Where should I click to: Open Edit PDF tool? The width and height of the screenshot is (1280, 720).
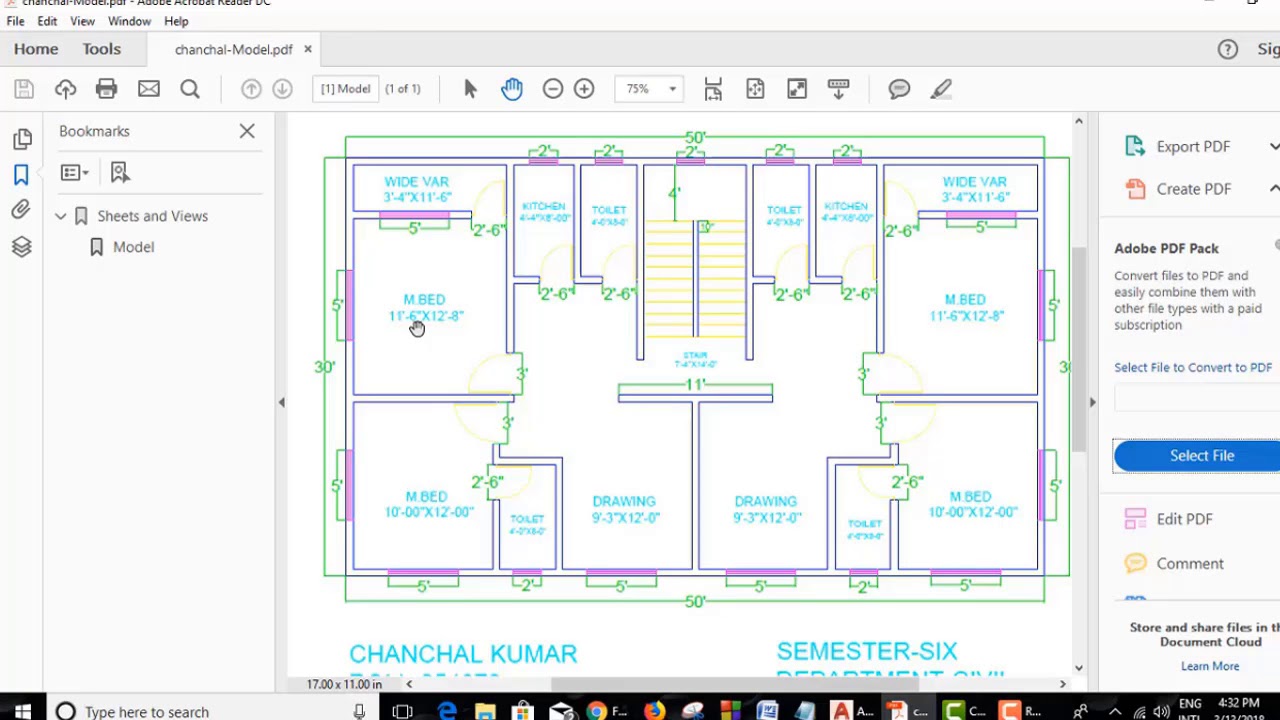(x=1184, y=519)
